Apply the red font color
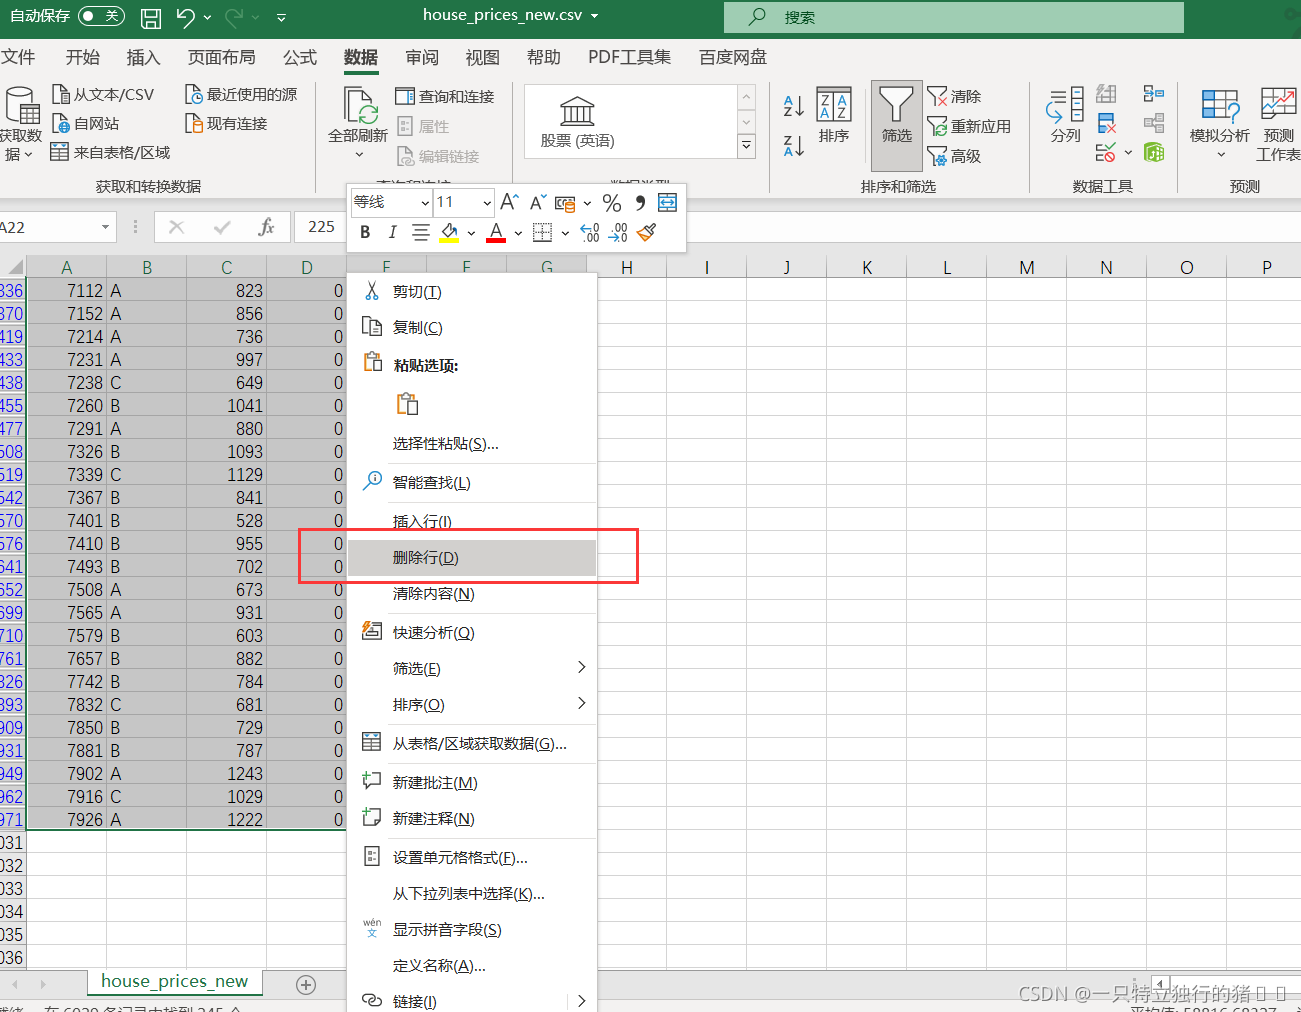 (496, 233)
